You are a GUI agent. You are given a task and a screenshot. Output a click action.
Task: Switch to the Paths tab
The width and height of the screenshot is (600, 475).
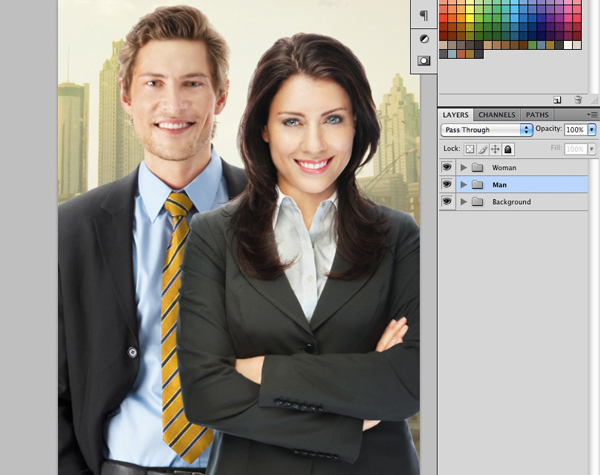537,115
